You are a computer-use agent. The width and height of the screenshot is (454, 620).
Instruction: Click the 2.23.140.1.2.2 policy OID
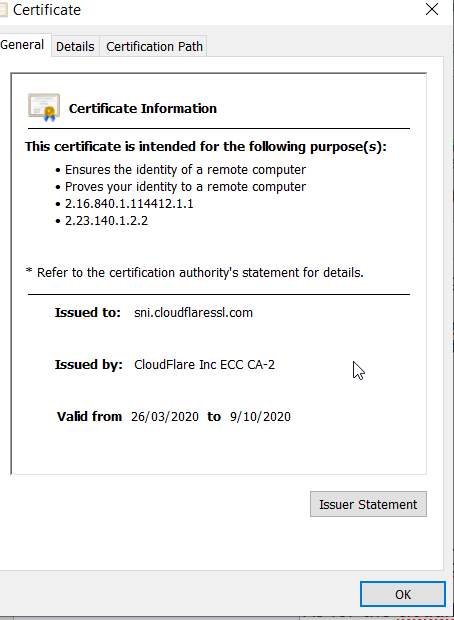pos(106,221)
